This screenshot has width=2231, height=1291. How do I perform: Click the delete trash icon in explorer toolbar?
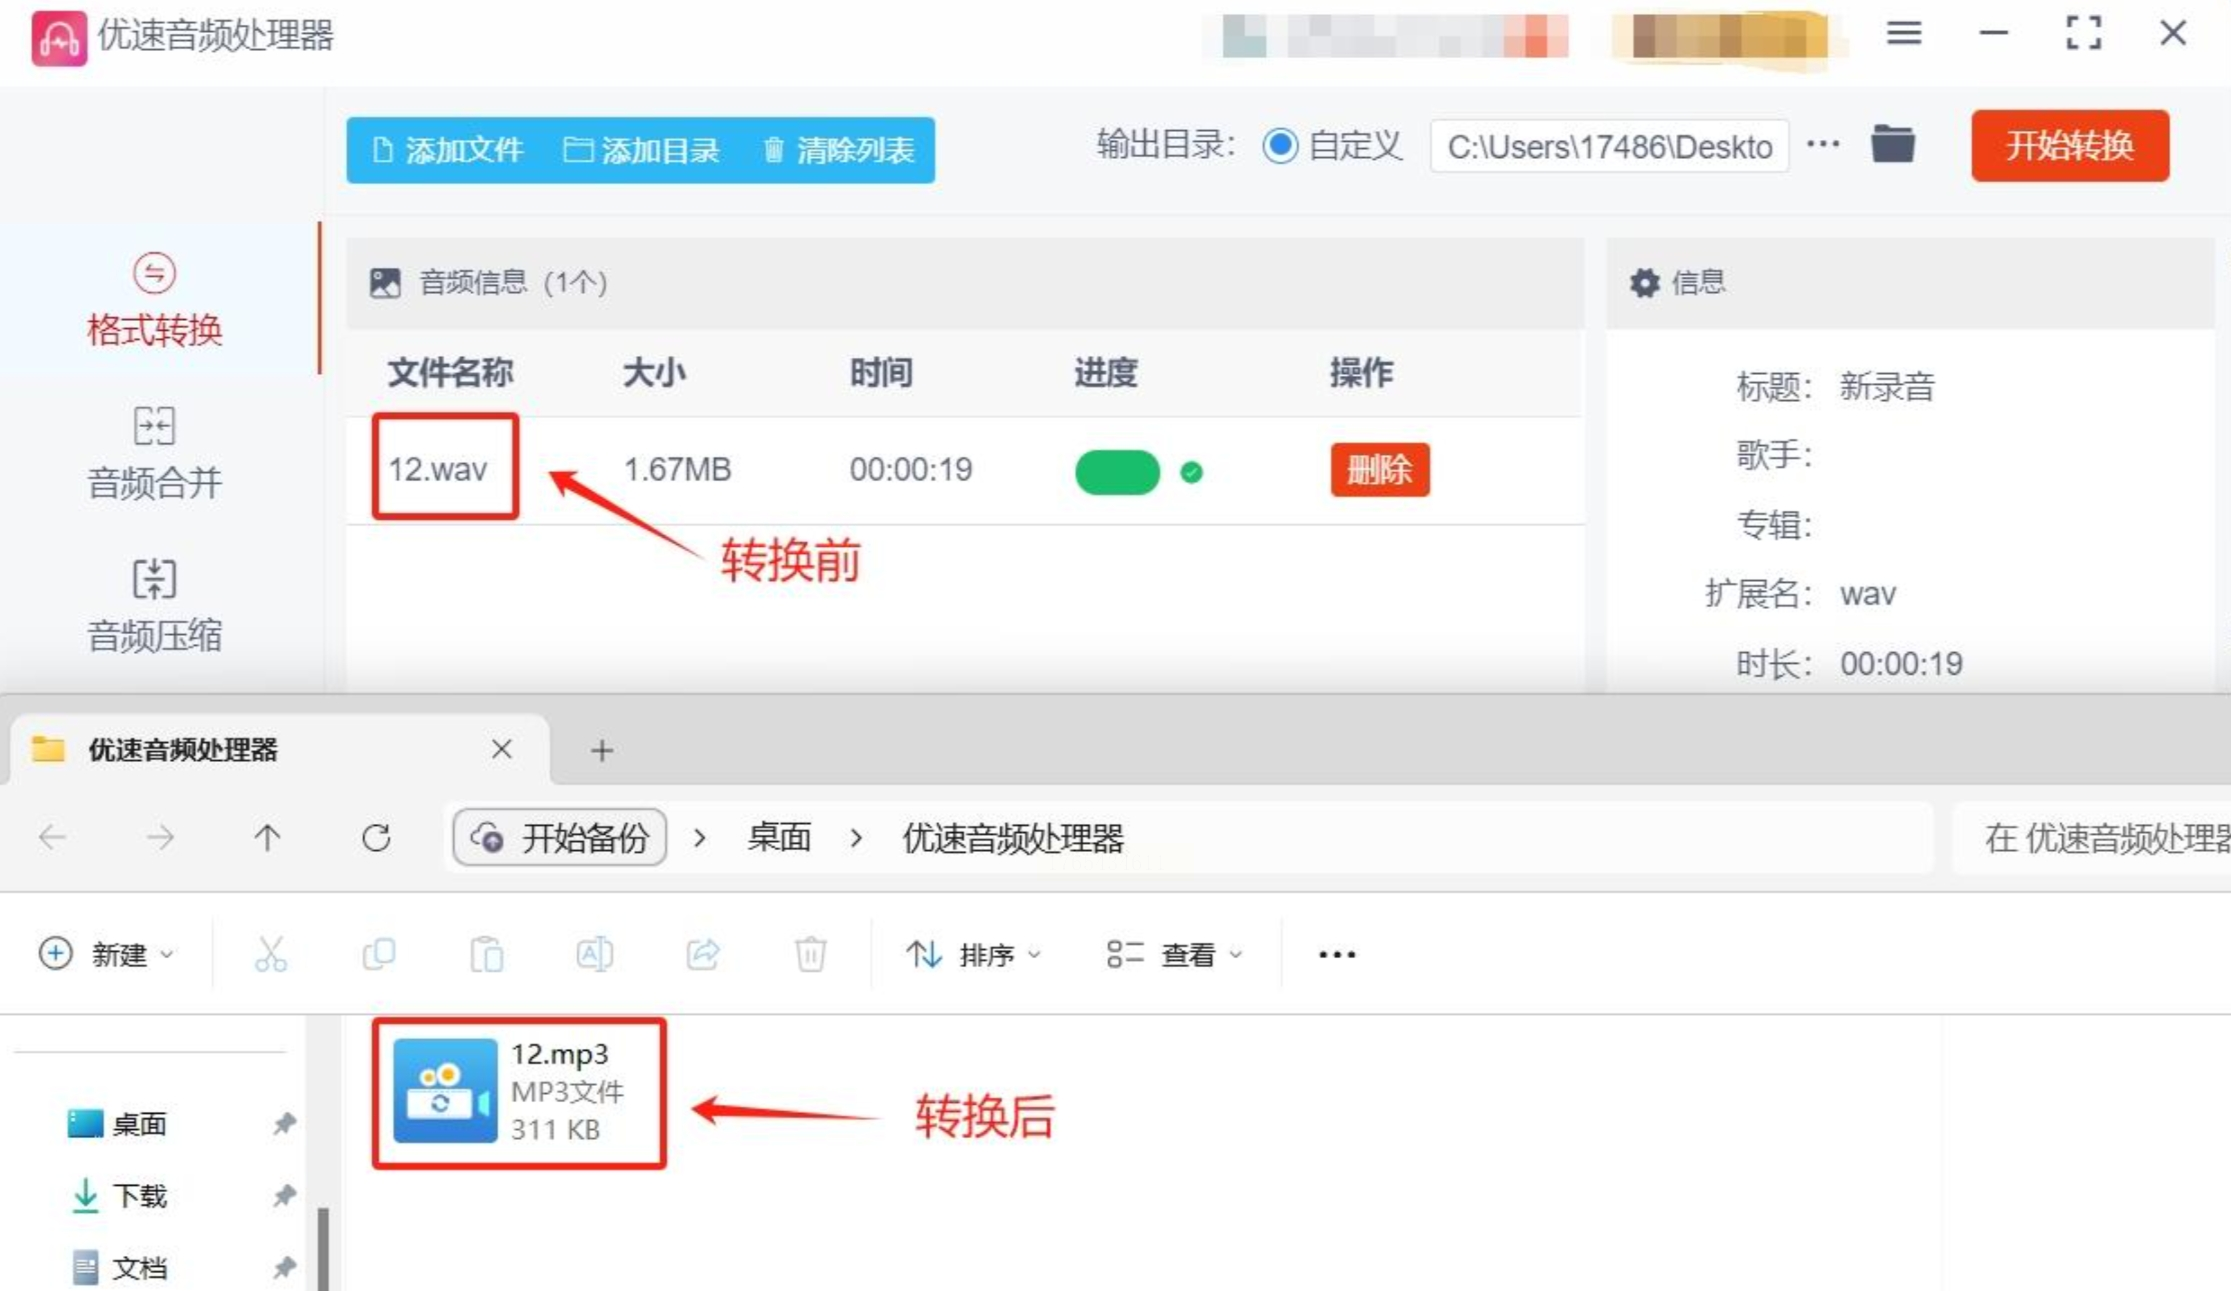click(x=810, y=954)
